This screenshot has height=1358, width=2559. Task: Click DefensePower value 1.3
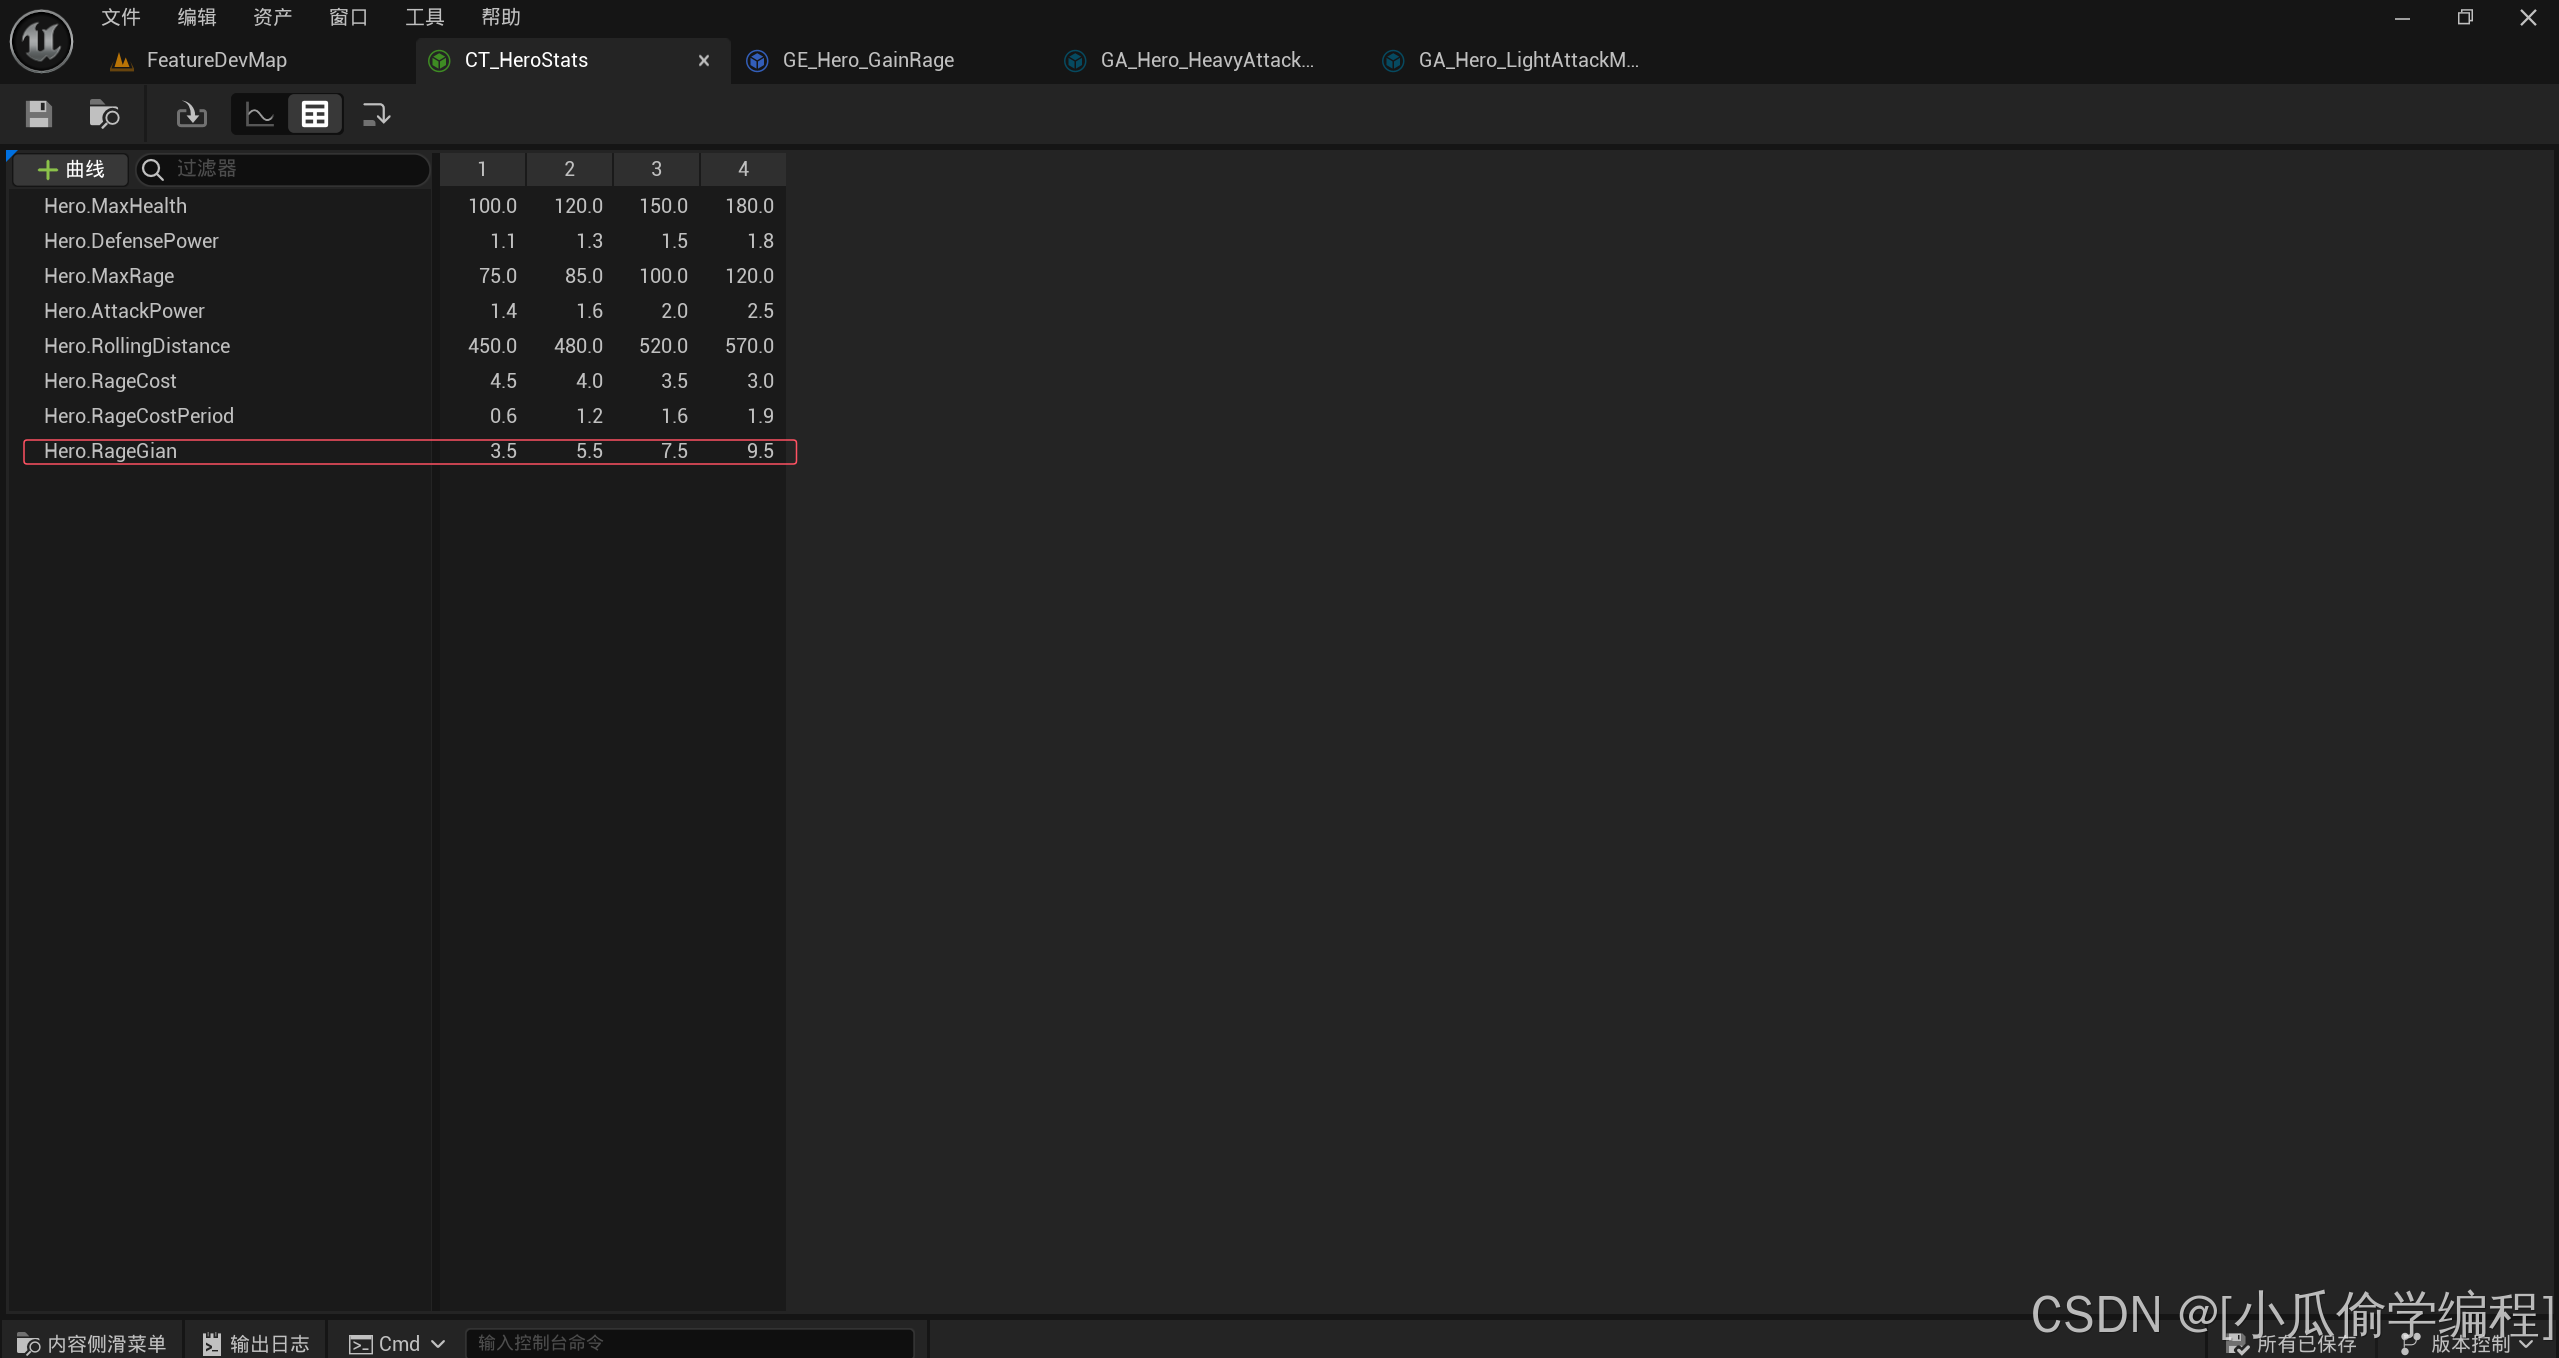pyautogui.click(x=589, y=241)
